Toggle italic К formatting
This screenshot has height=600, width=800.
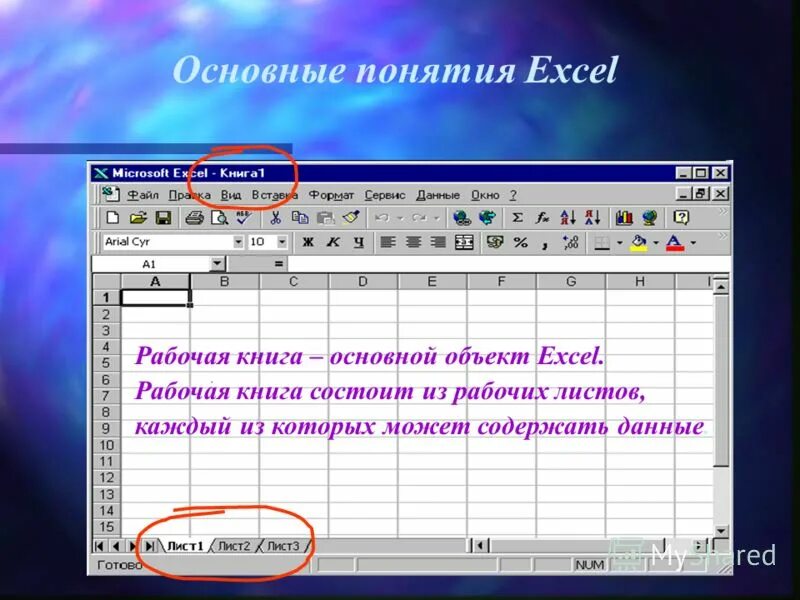tap(333, 242)
